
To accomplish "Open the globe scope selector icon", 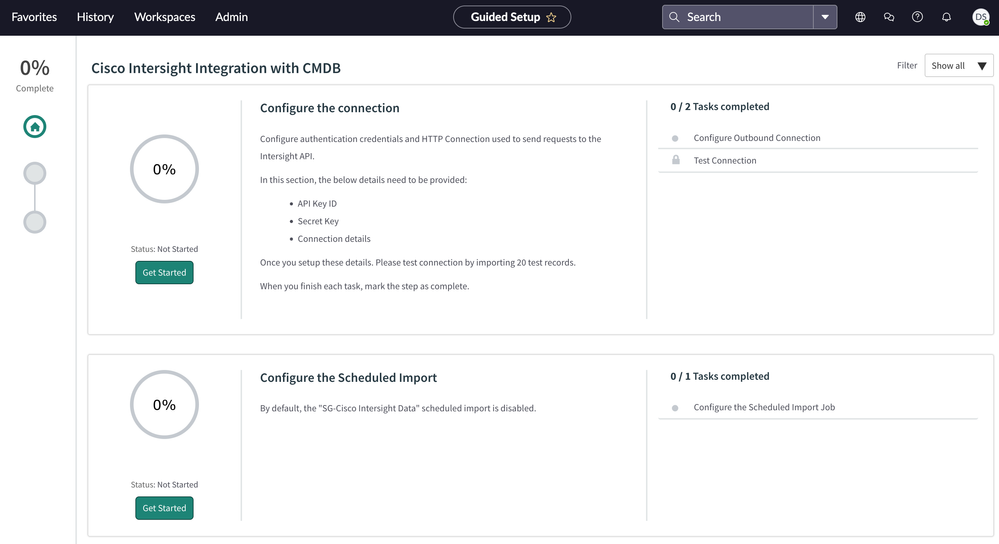I will click(x=860, y=17).
